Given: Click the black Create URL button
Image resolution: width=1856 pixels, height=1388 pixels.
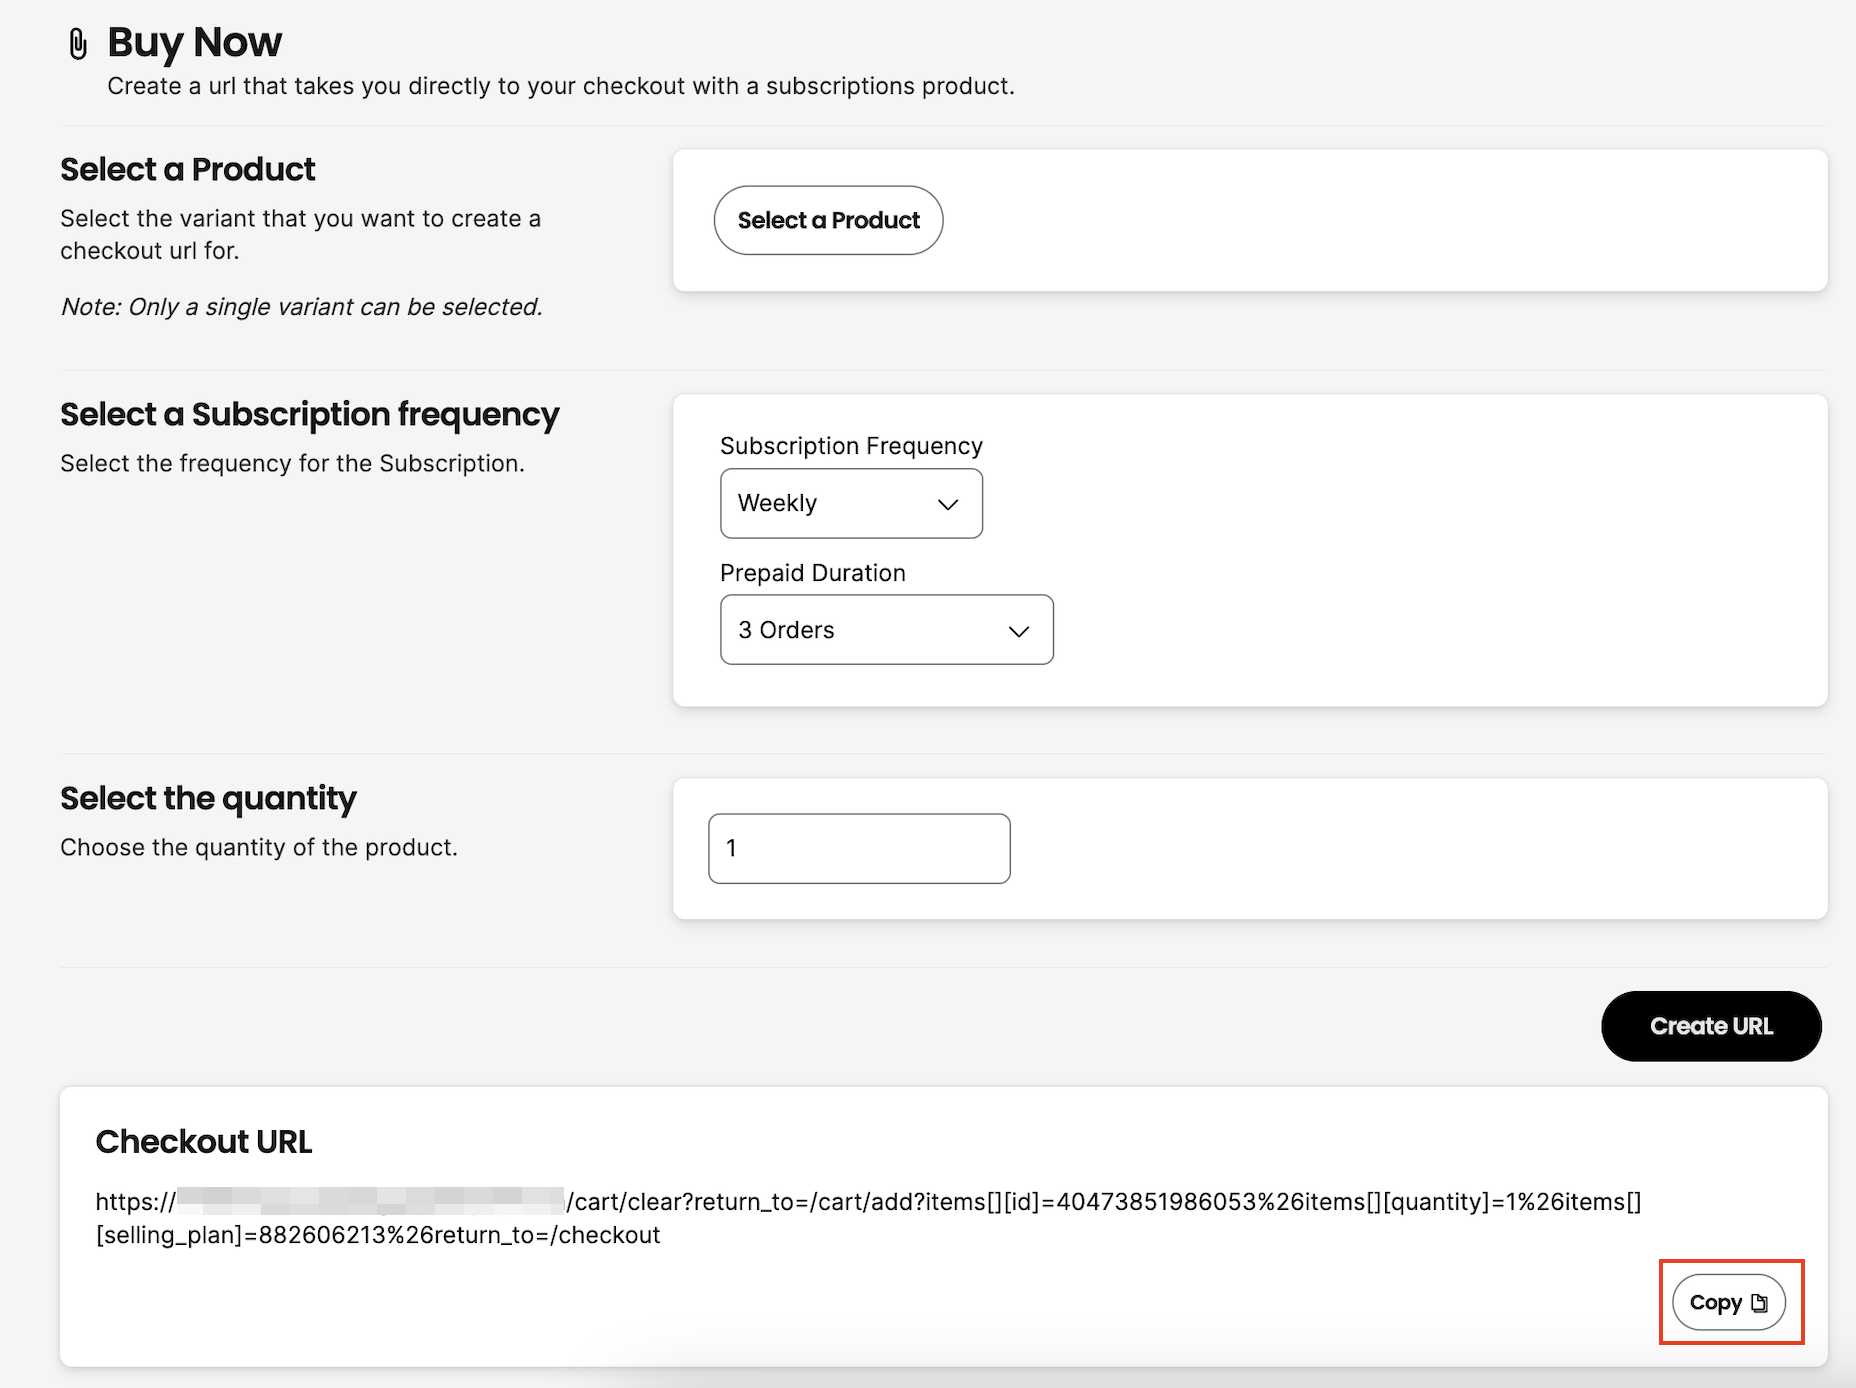Looking at the screenshot, I should (1711, 1026).
